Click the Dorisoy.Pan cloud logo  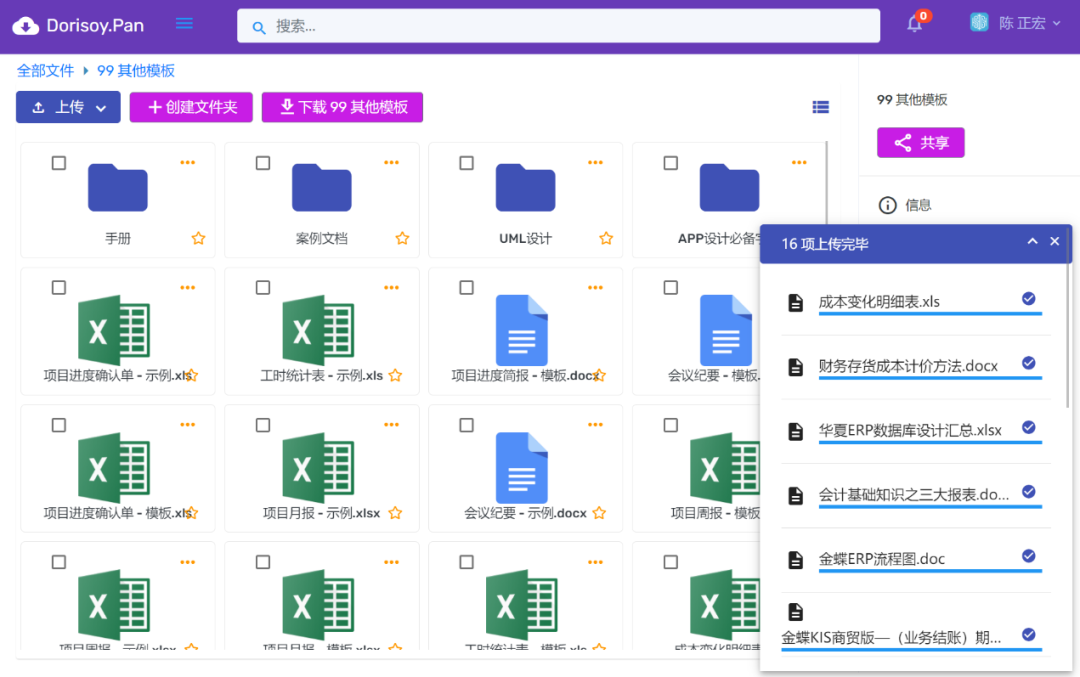click(x=25, y=25)
